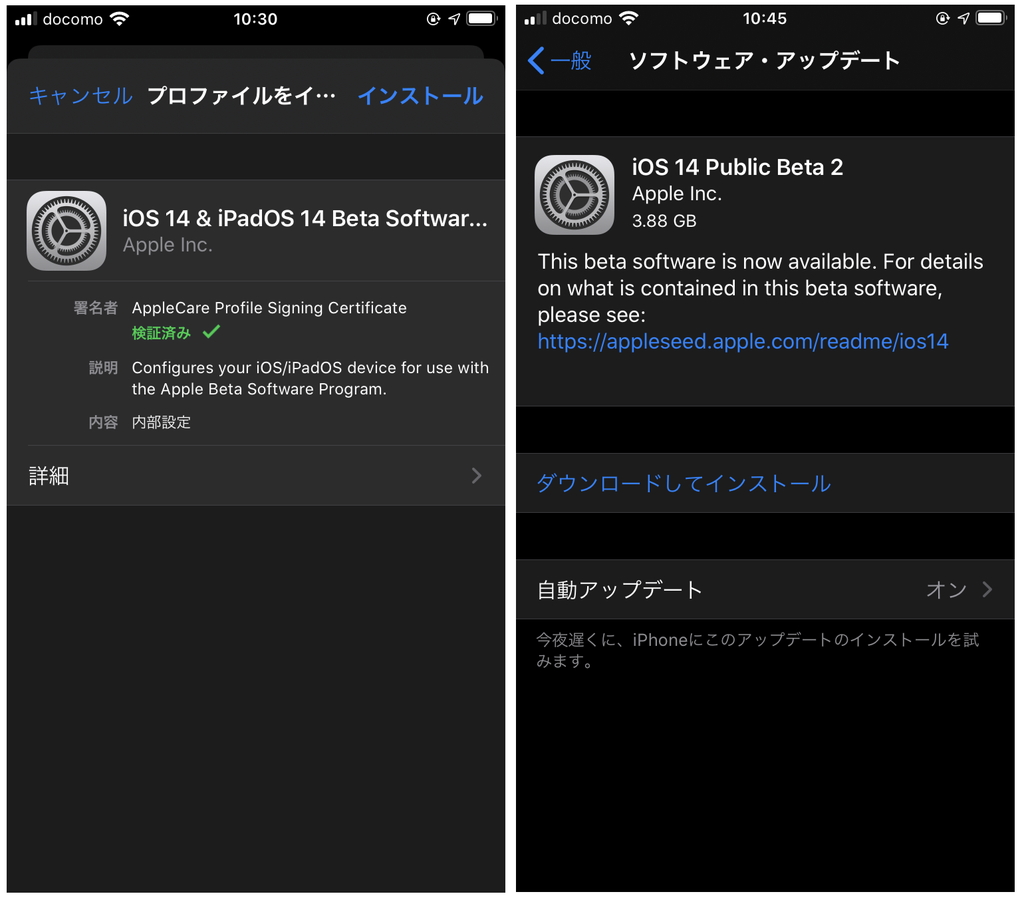Tap the clock showing 10:45 in status bar
The height and width of the screenshot is (898, 1024).
(765, 17)
